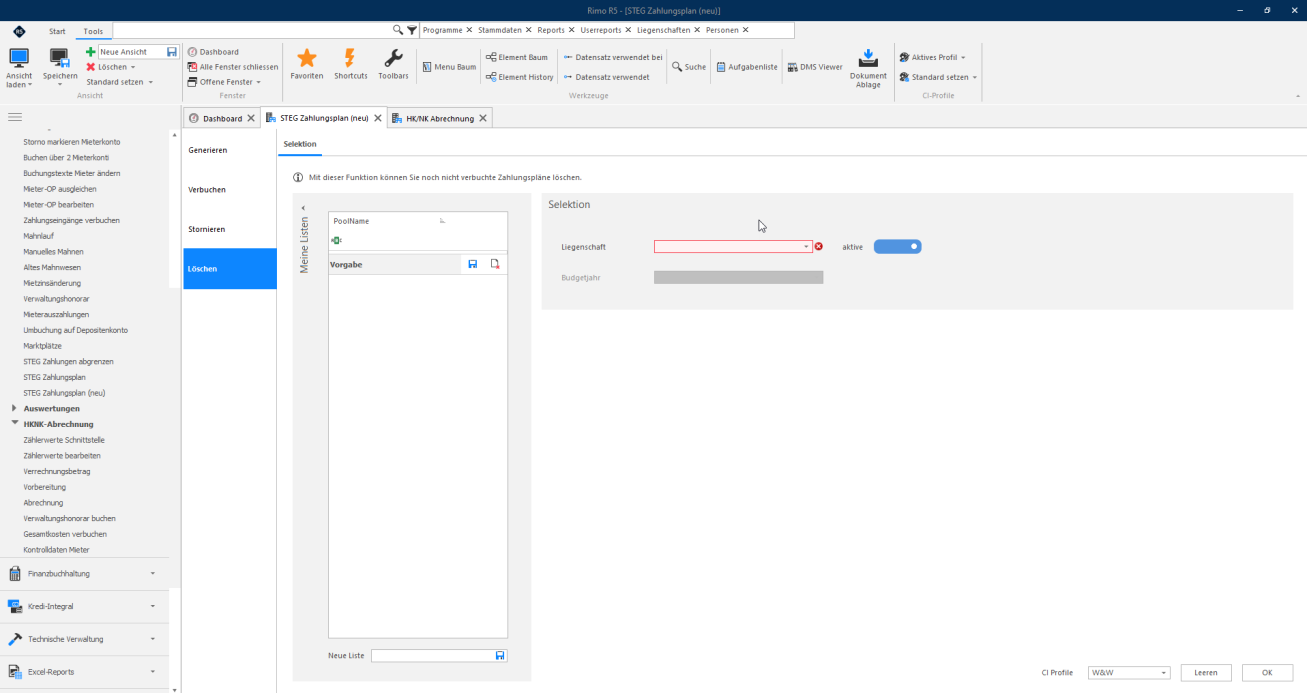Expand the Ansicht laden dropdown
The height and width of the screenshot is (693, 1307).
[19, 68]
